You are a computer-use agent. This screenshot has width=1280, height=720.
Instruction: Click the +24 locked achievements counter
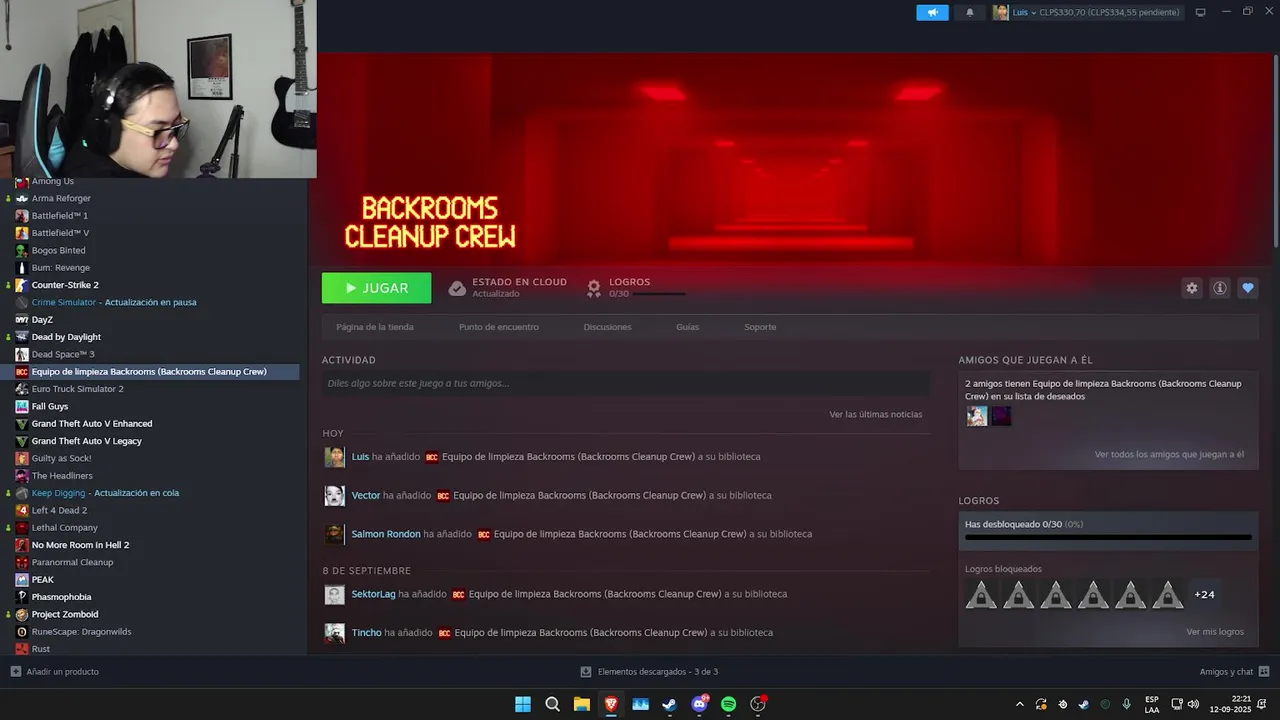point(1204,595)
